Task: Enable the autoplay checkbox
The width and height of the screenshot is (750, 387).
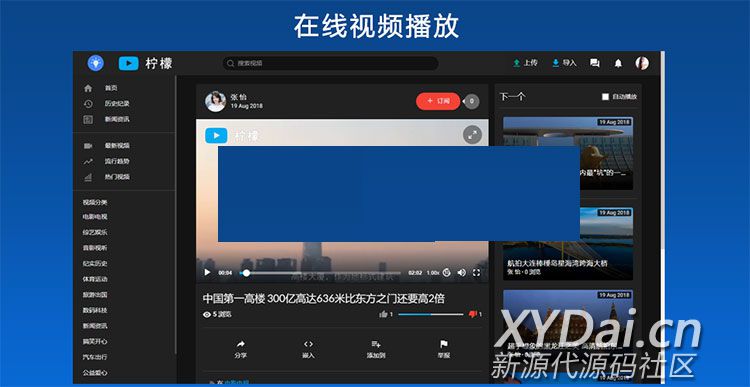Action: click(605, 97)
